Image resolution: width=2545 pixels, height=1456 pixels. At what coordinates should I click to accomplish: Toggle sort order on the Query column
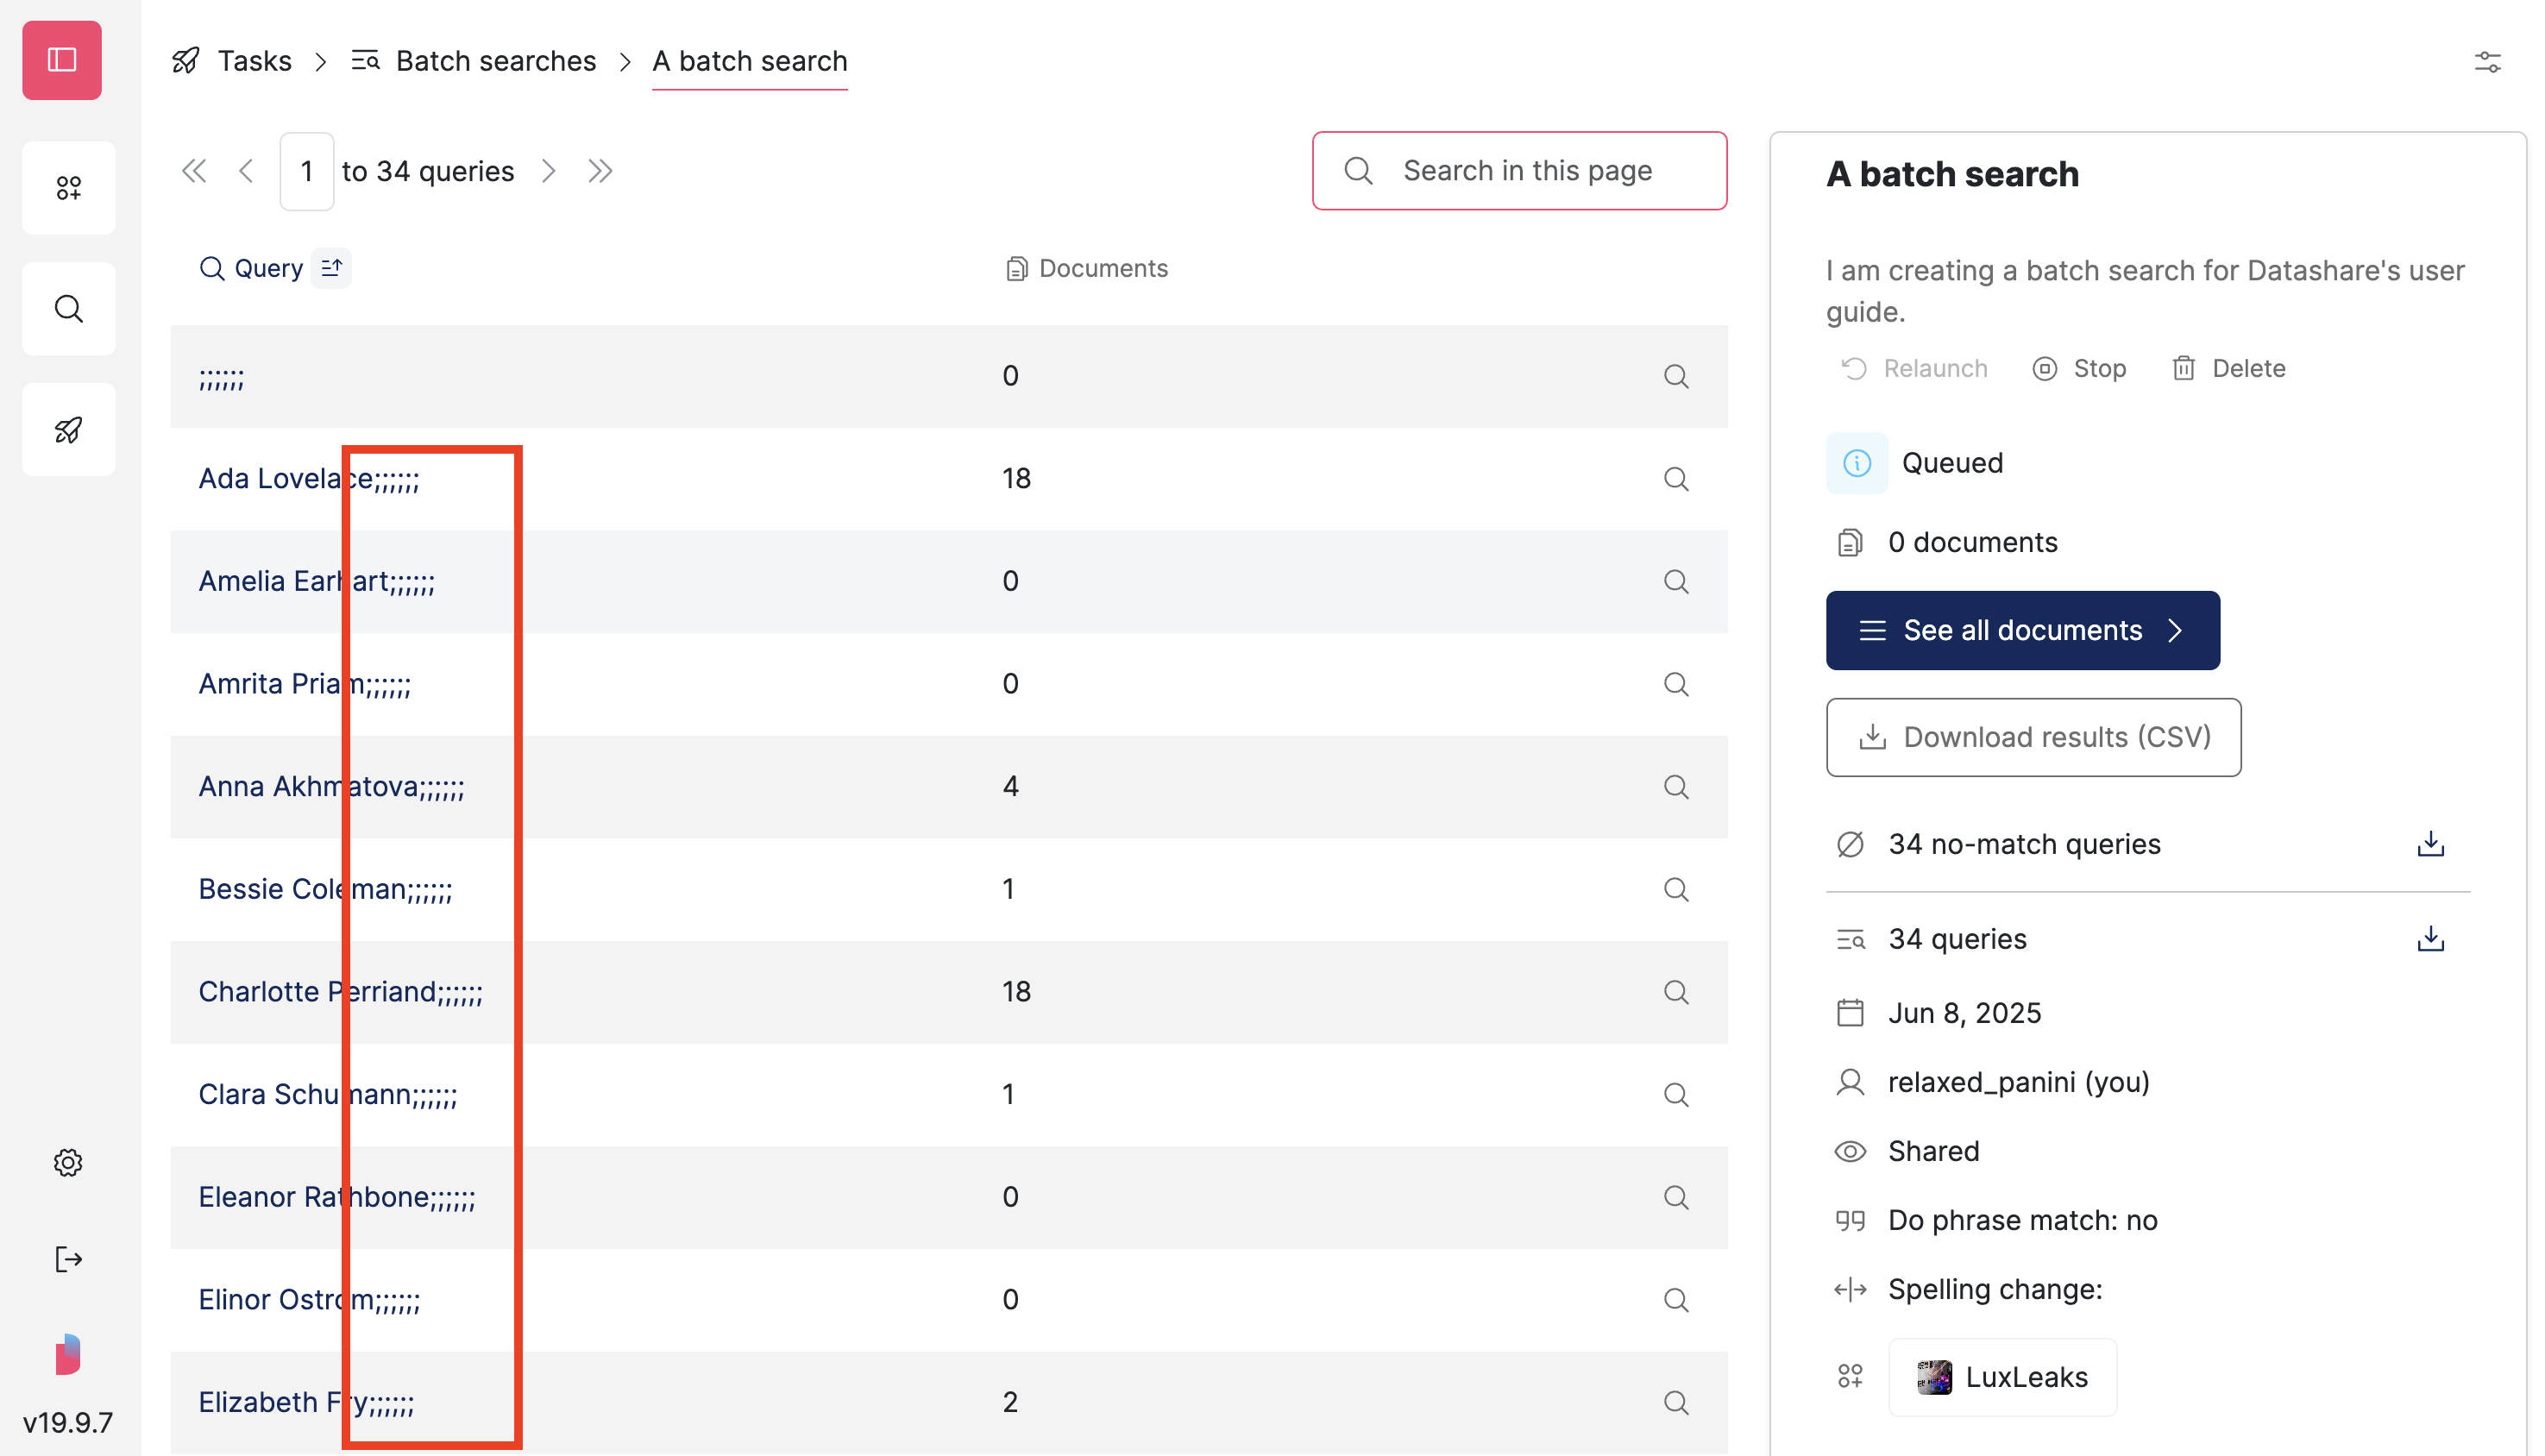(x=332, y=267)
